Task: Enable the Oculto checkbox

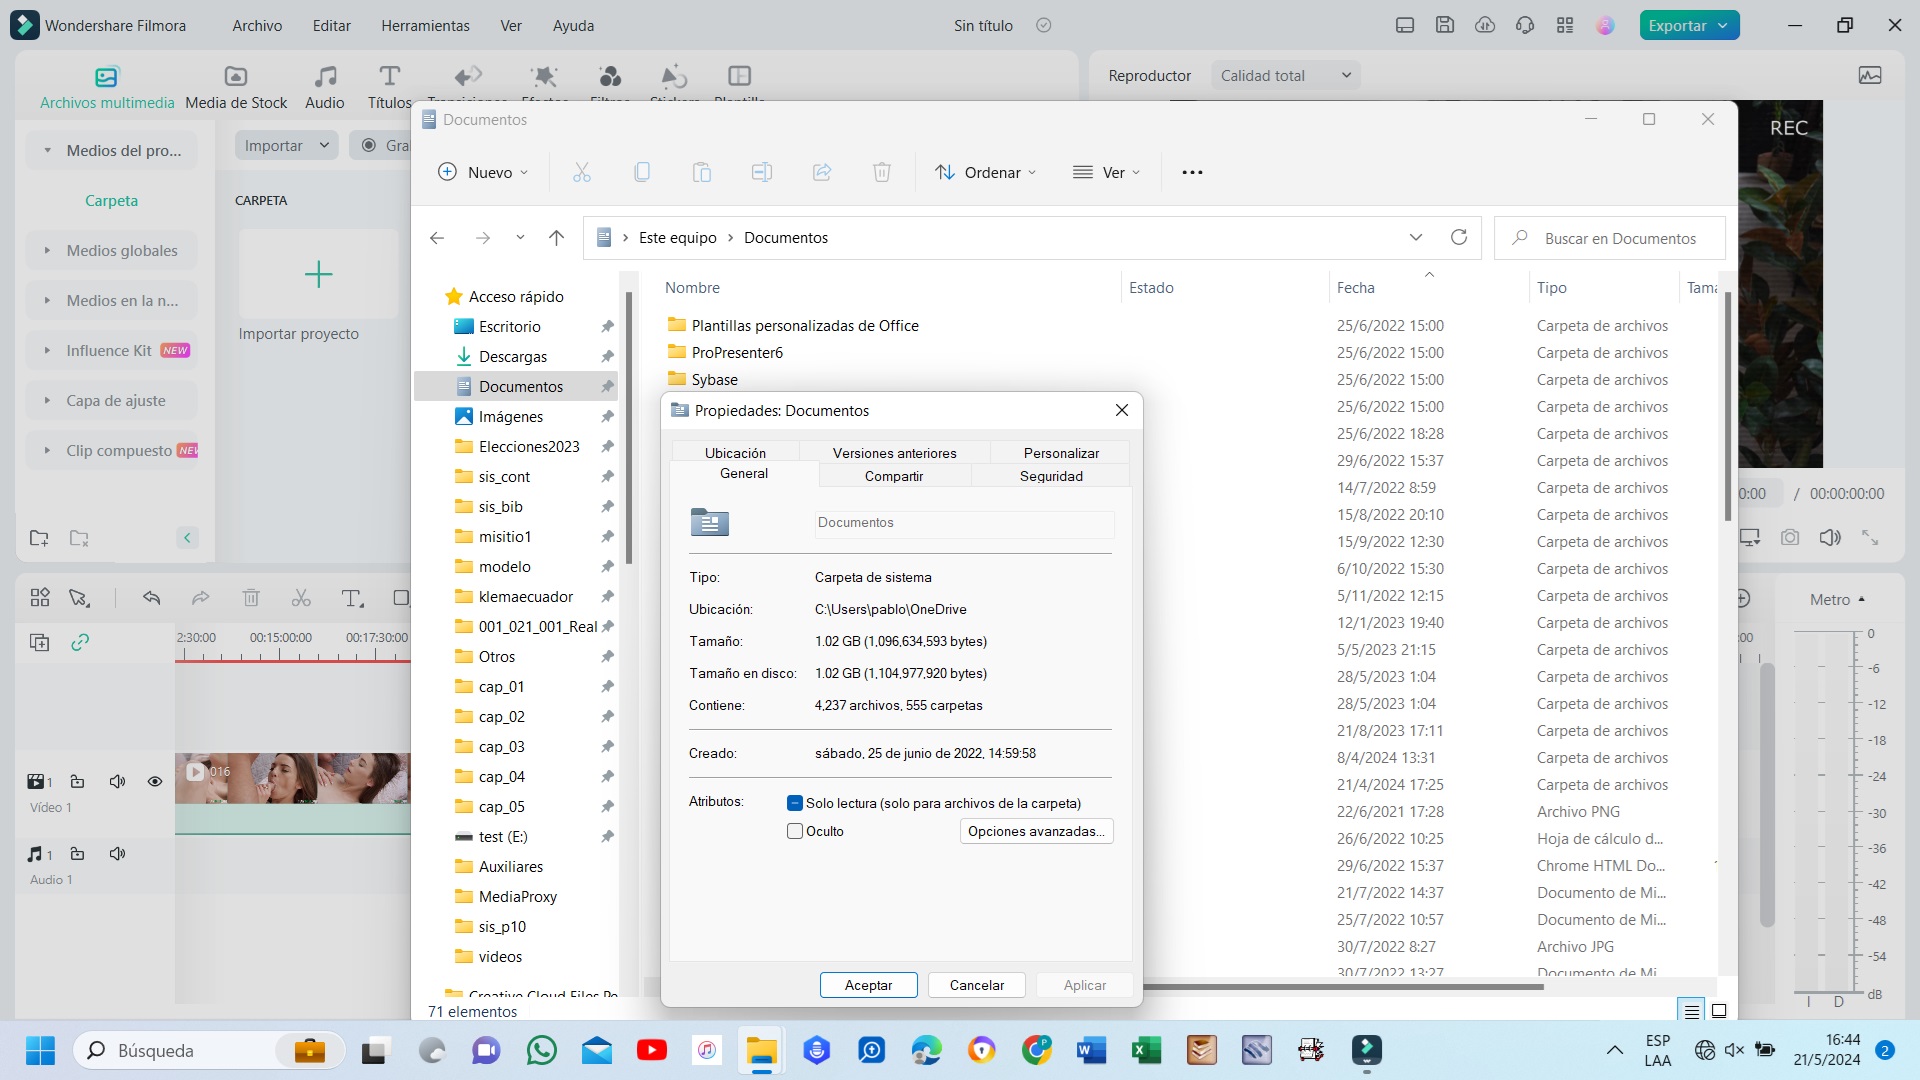Action: point(795,831)
